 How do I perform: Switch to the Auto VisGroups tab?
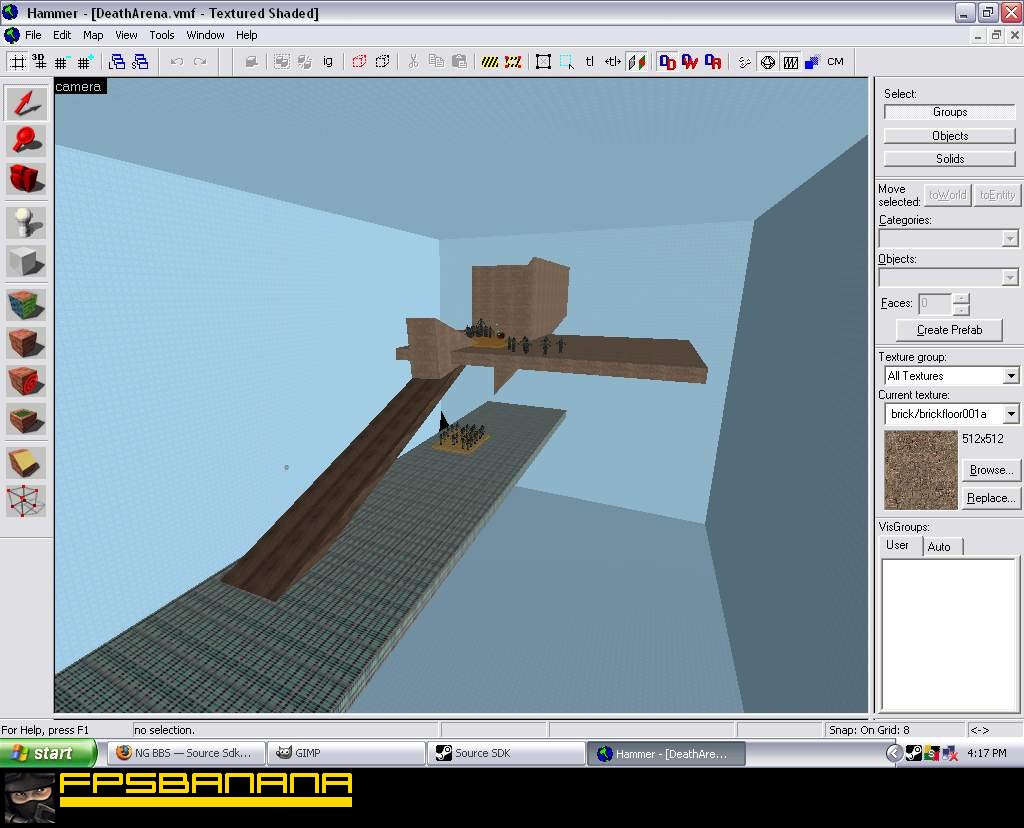939,547
